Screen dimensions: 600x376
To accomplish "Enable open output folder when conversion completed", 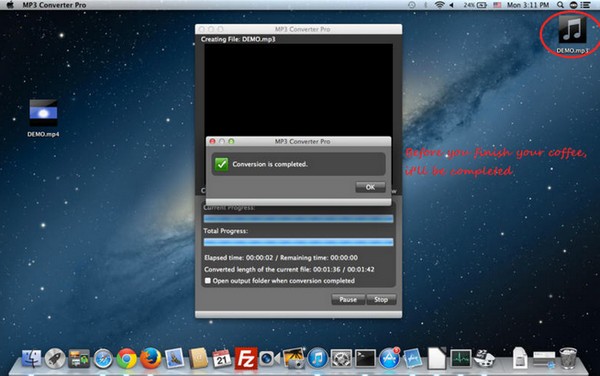I will click(x=208, y=281).
